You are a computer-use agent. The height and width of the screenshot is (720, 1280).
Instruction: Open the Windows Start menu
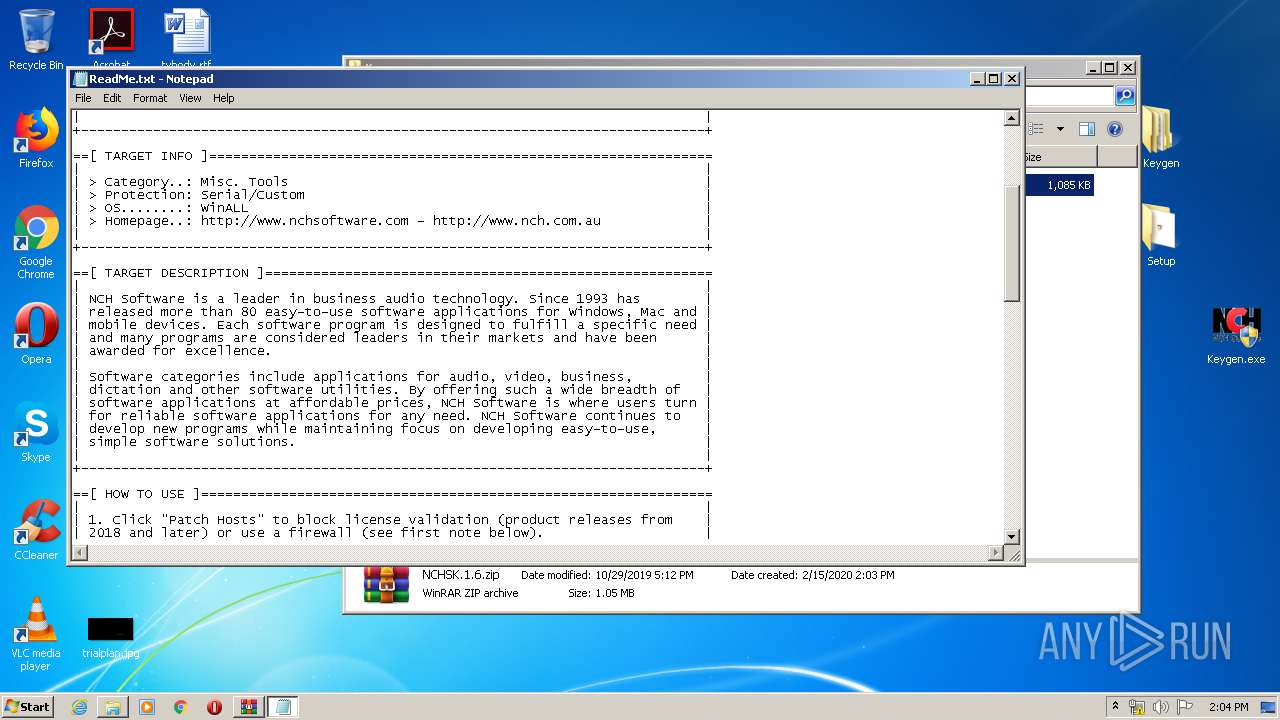pyautogui.click(x=28, y=706)
